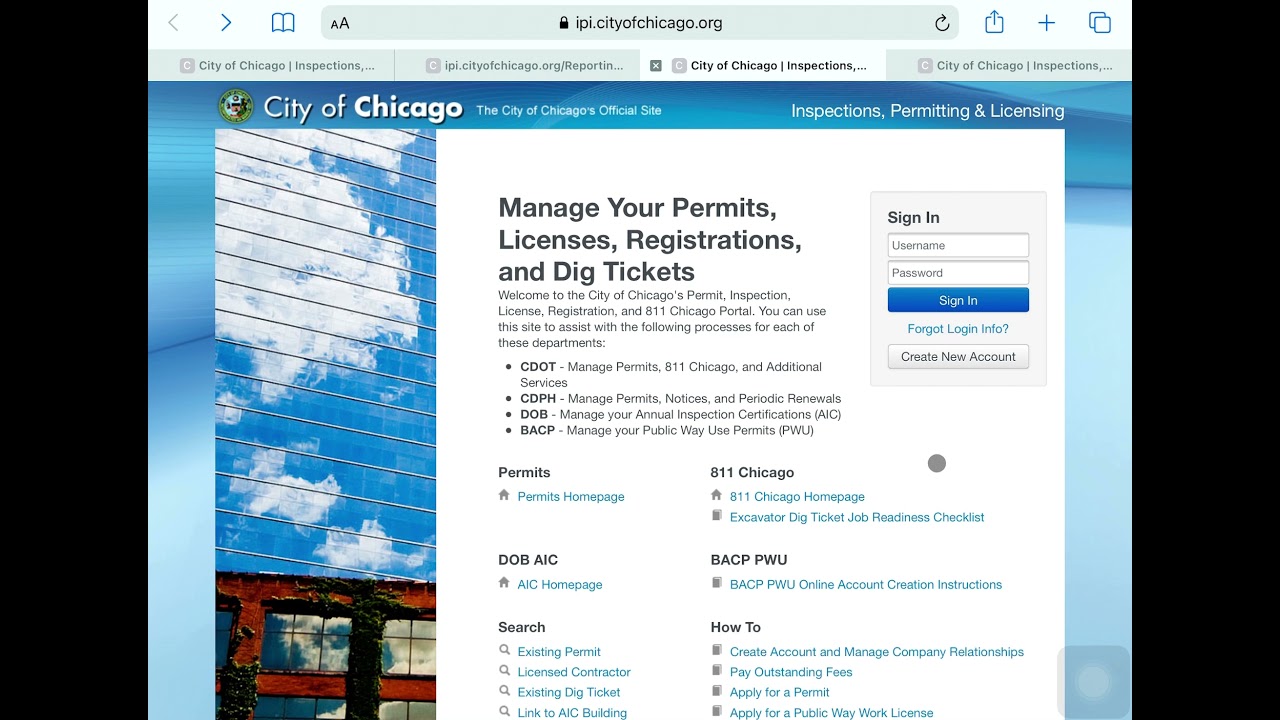
Task: Open Excavator Dig Ticket Job Readiness Checklist
Action: (857, 517)
